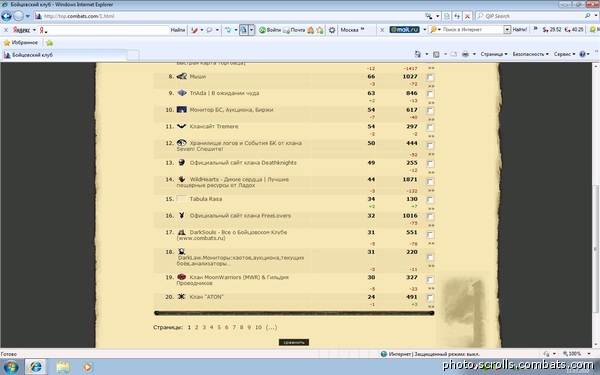Click the browser Back arrow button
Image resolution: width=600 pixels, height=375 pixels.
(x=7, y=16)
